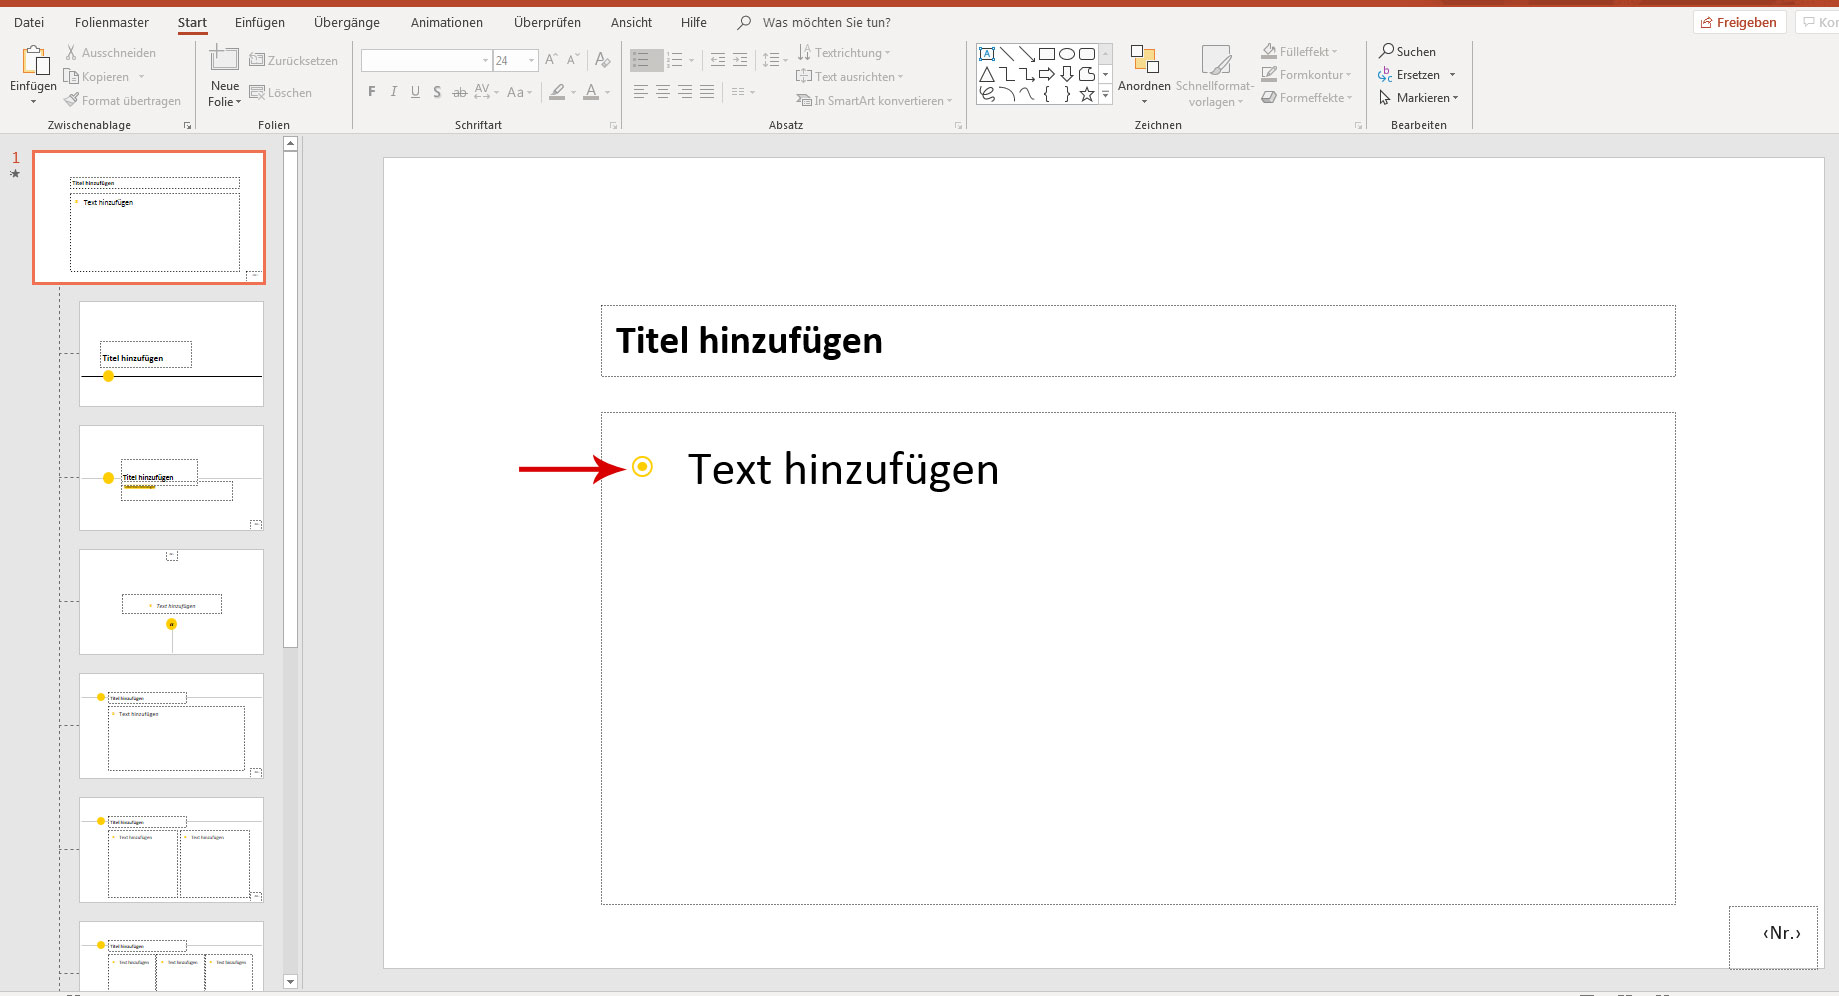Click the Ausschneiden scissors button
Image resolution: width=1839 pixels, height=996 pixels.
pyautogui.click(x=110, y=53)
